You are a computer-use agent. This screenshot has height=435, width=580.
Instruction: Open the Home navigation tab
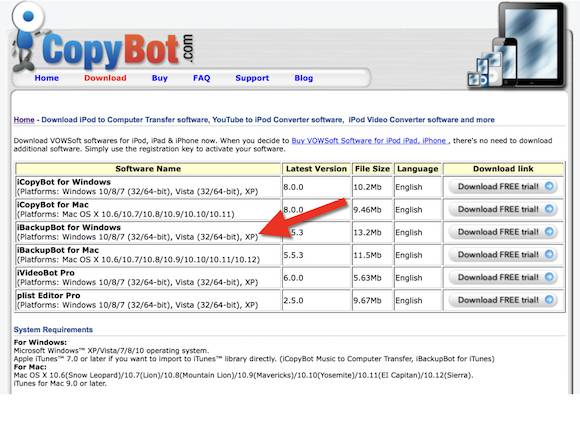[x=47, y=78]
